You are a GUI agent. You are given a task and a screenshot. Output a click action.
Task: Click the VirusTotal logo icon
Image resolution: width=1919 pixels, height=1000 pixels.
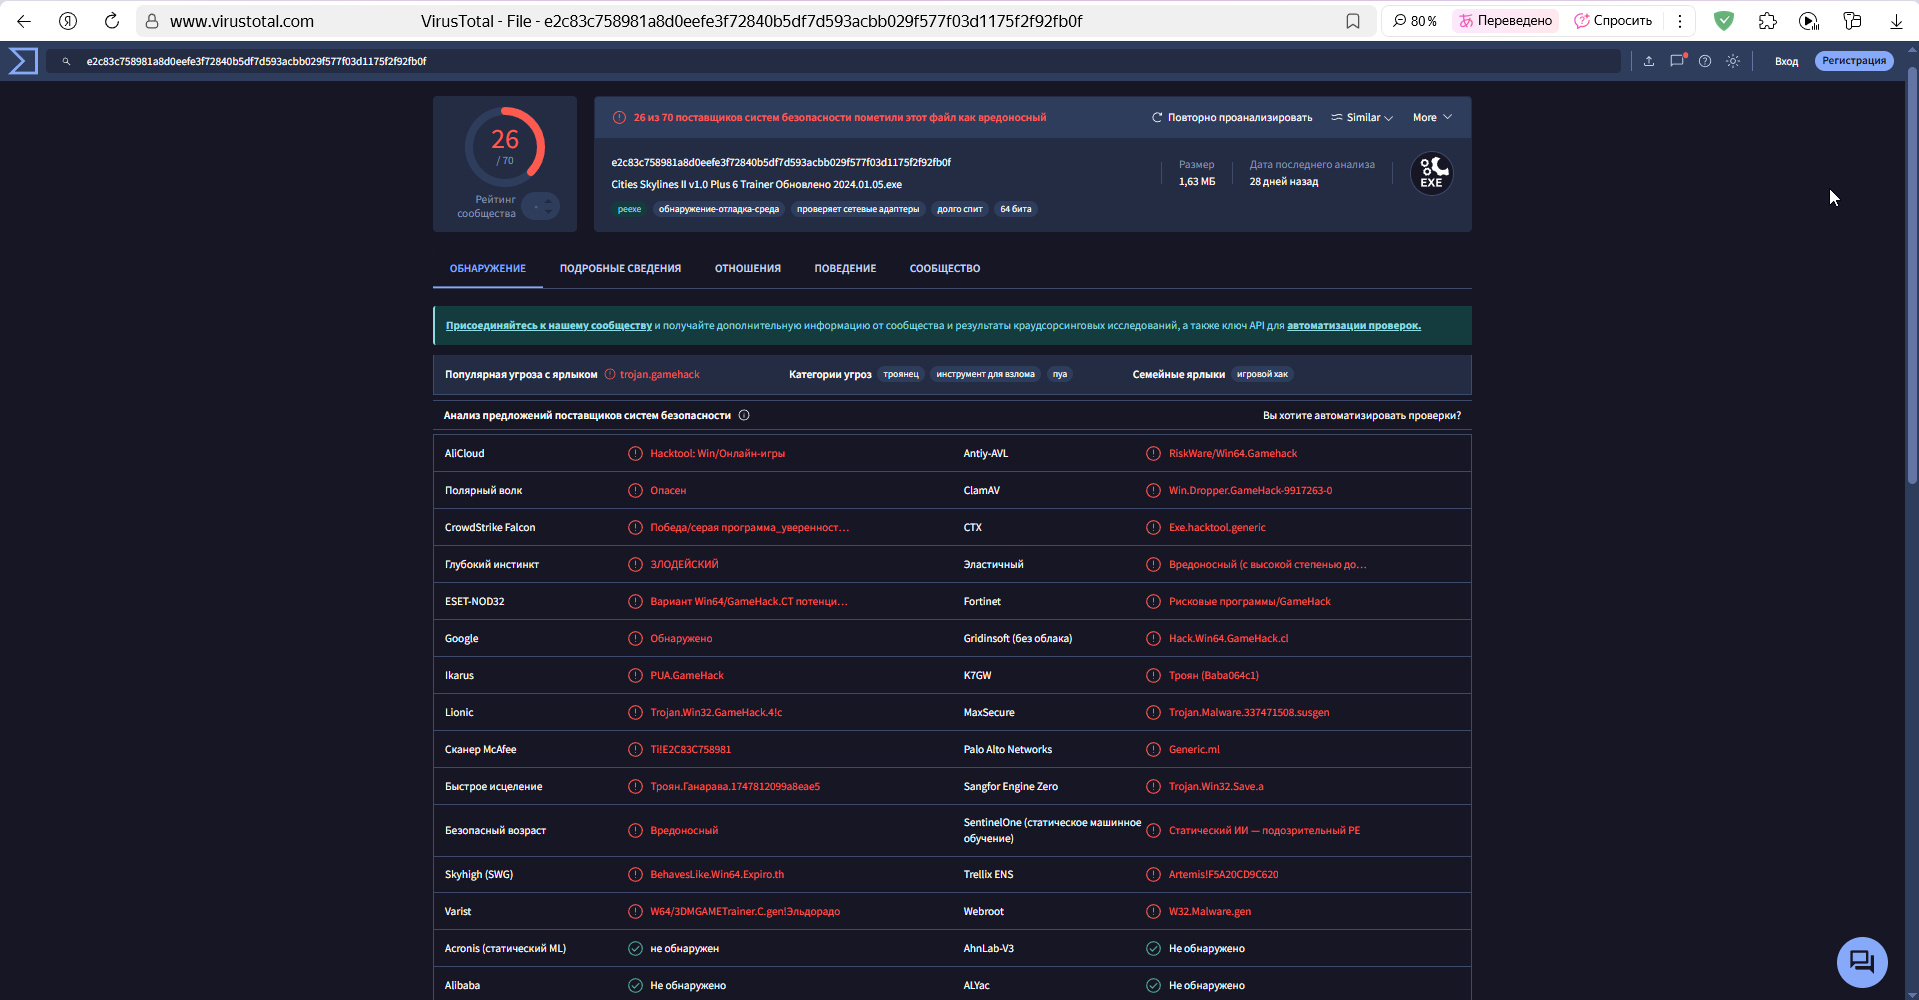point(23,61)
